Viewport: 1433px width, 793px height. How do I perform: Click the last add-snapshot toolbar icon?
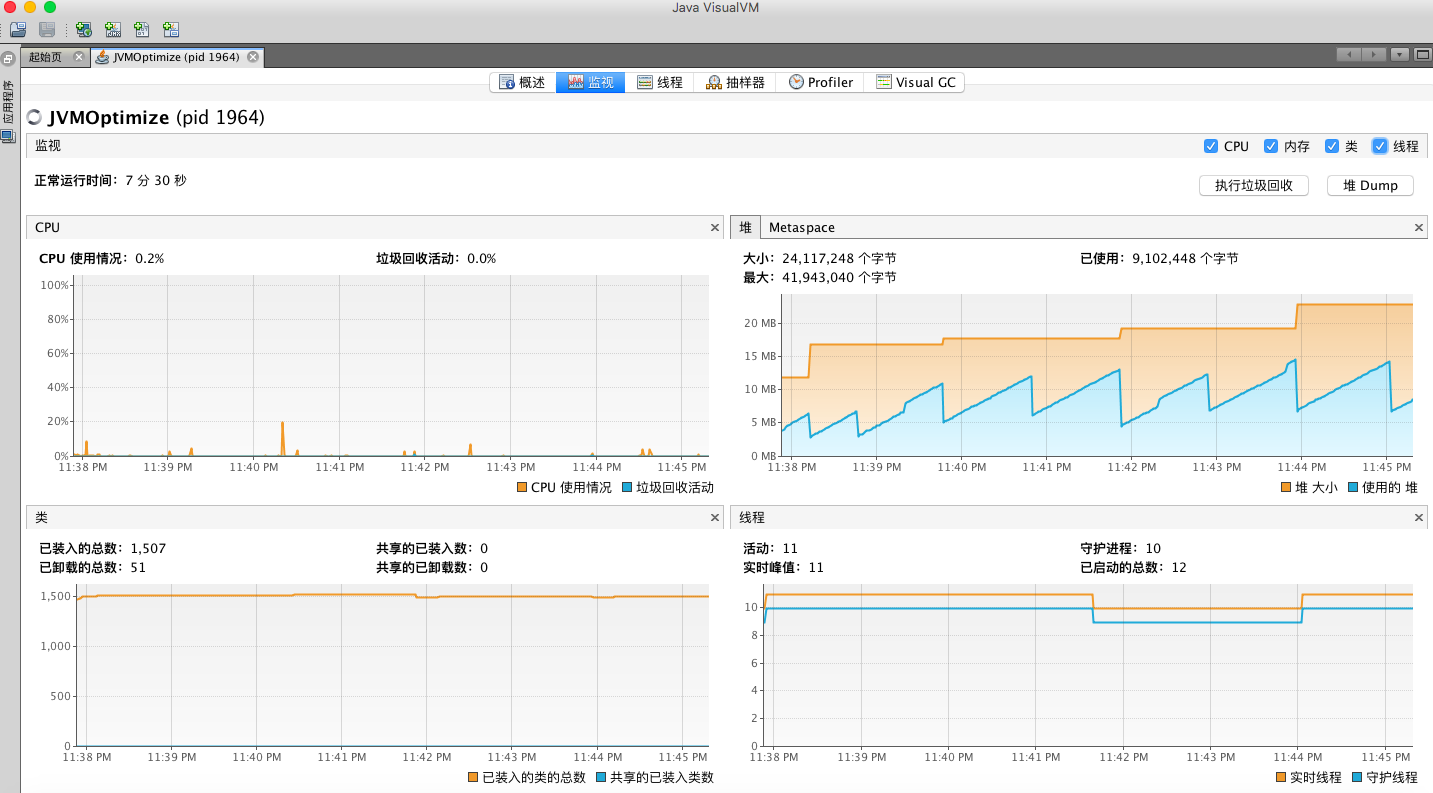(x=171, y=30)
